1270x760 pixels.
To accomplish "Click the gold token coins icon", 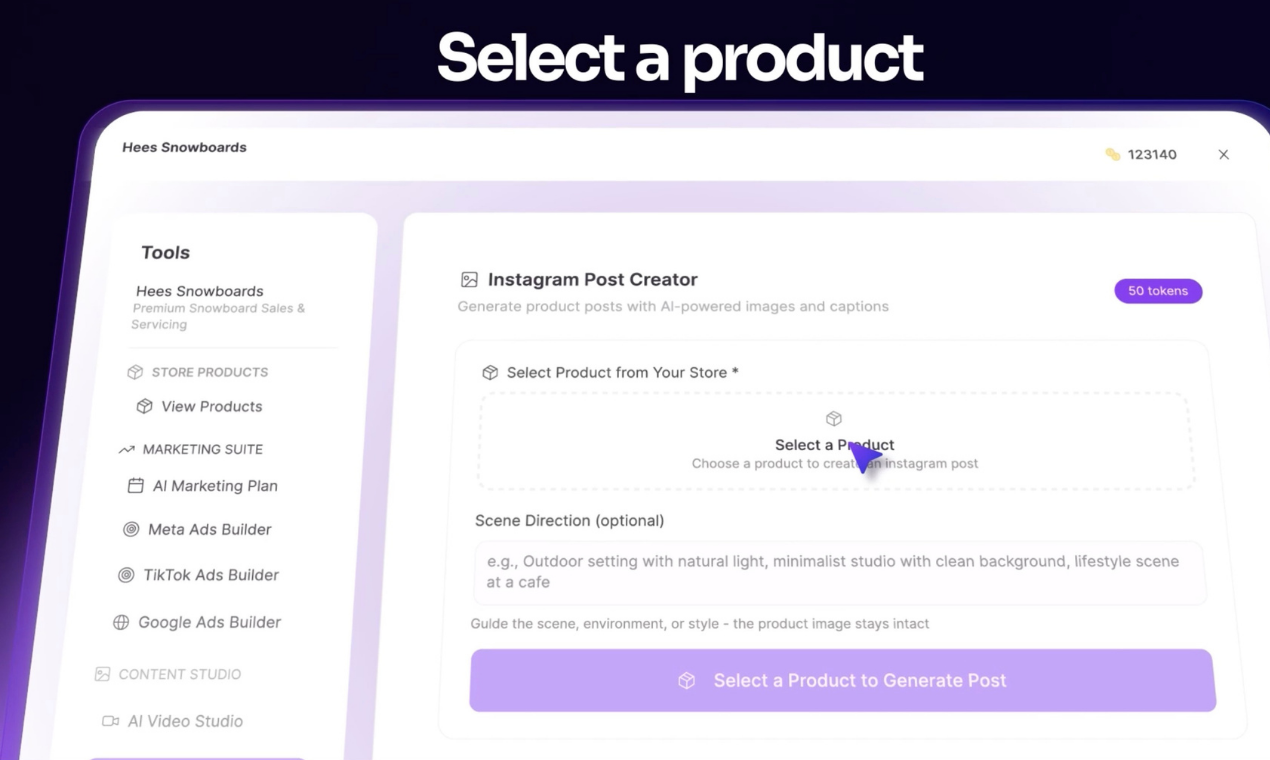I will coord(1112,154).
